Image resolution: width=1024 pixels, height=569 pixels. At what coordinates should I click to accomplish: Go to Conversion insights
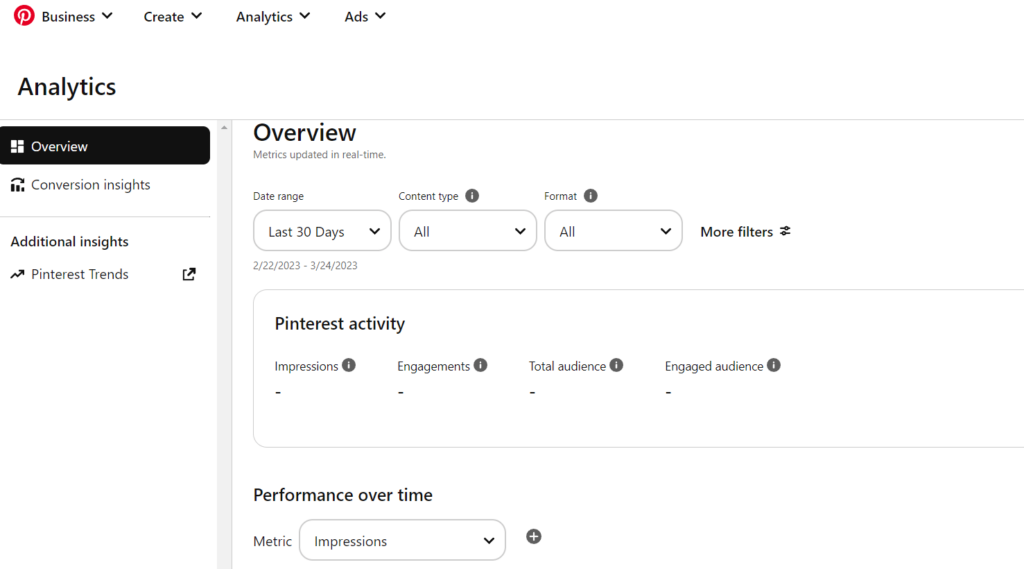point(90,185)
